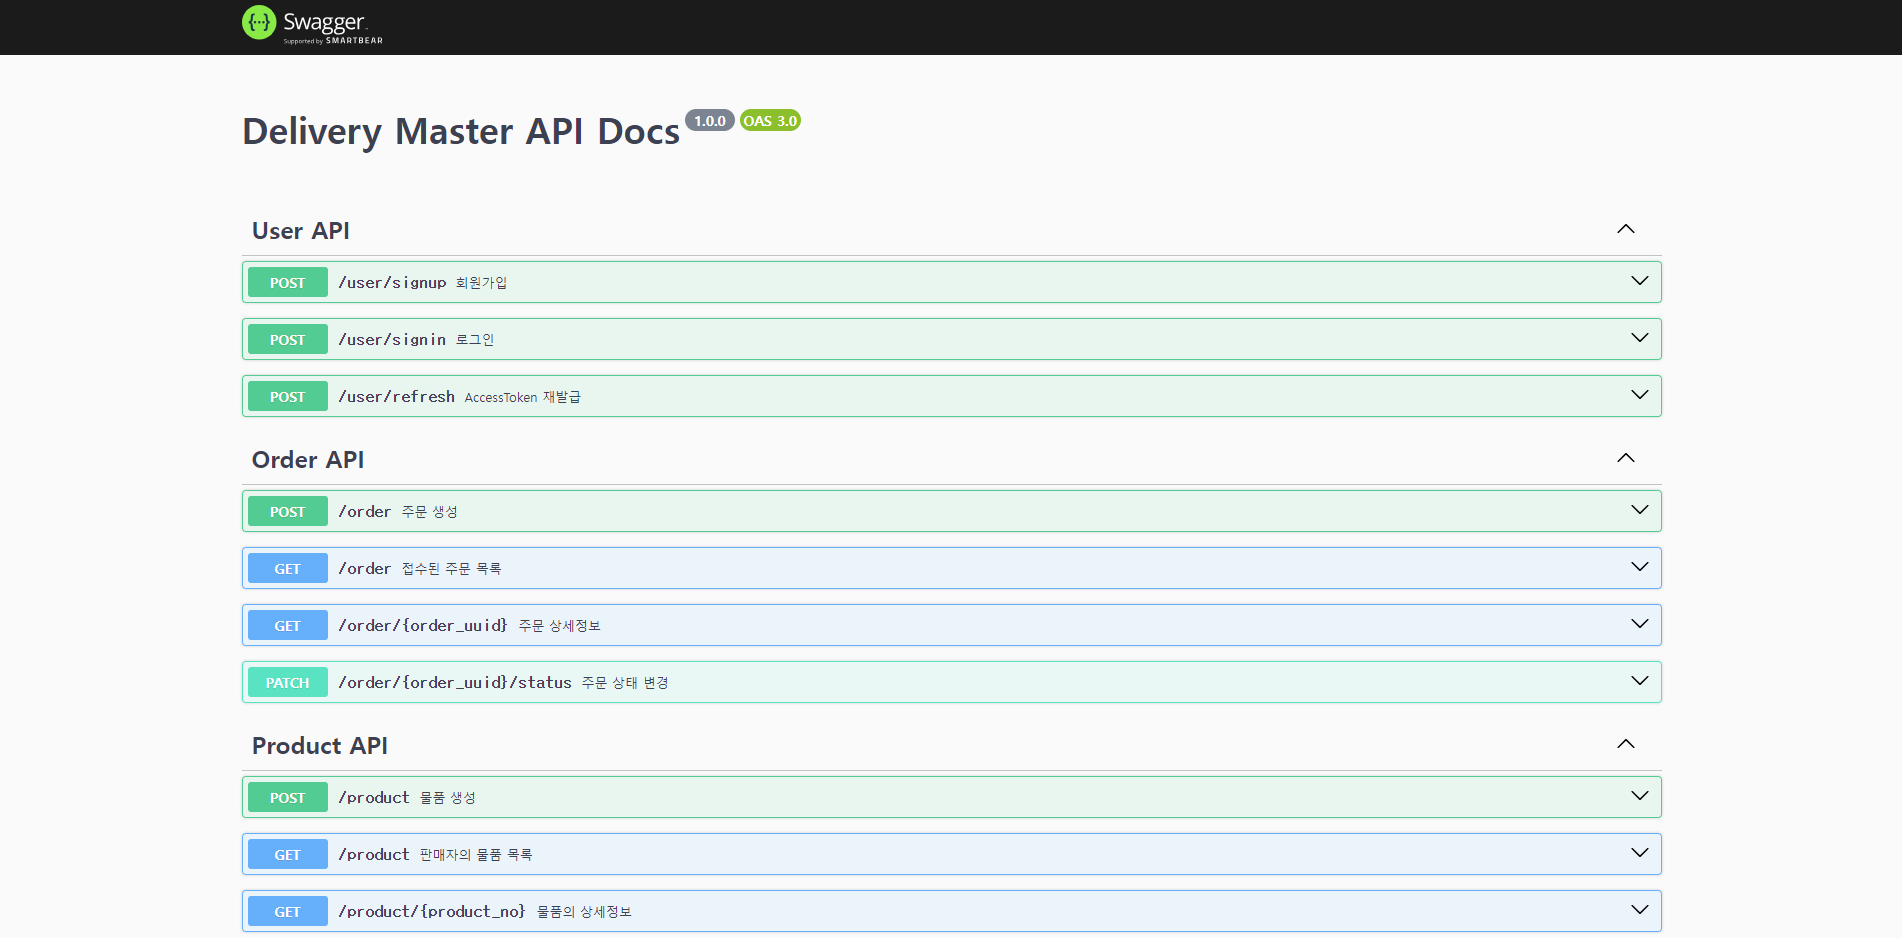Click the Swagger logo icon
The image size is (1902, 938).
(x=259, y=23)
